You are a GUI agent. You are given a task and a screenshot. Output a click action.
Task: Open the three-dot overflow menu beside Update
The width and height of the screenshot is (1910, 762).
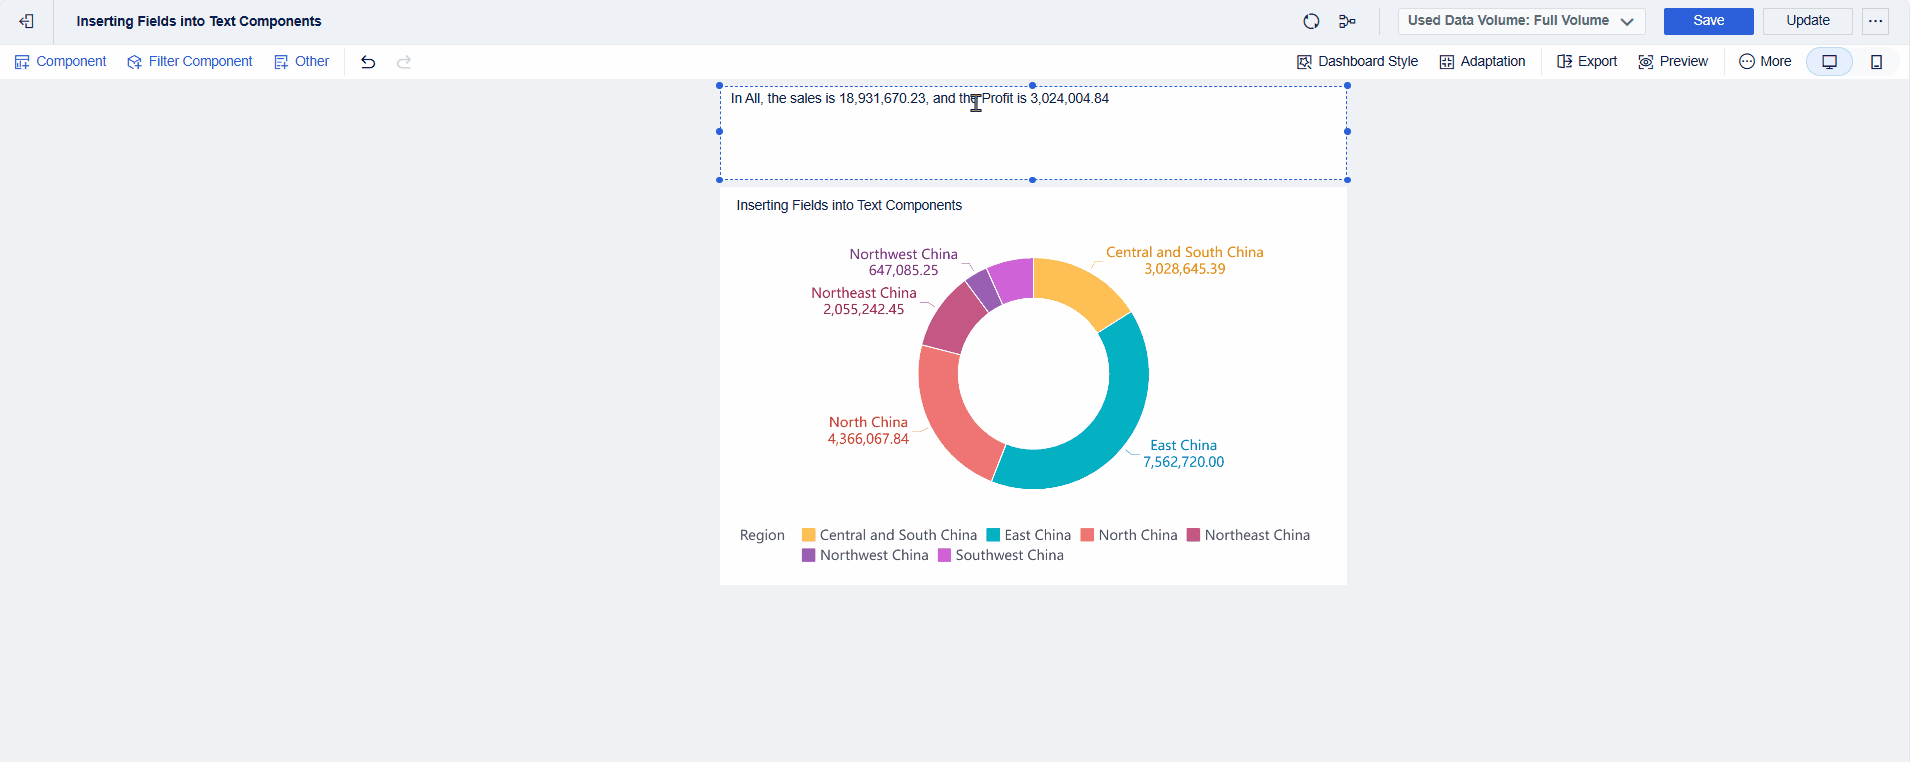pyautogui.click(x=1875, y=21)
